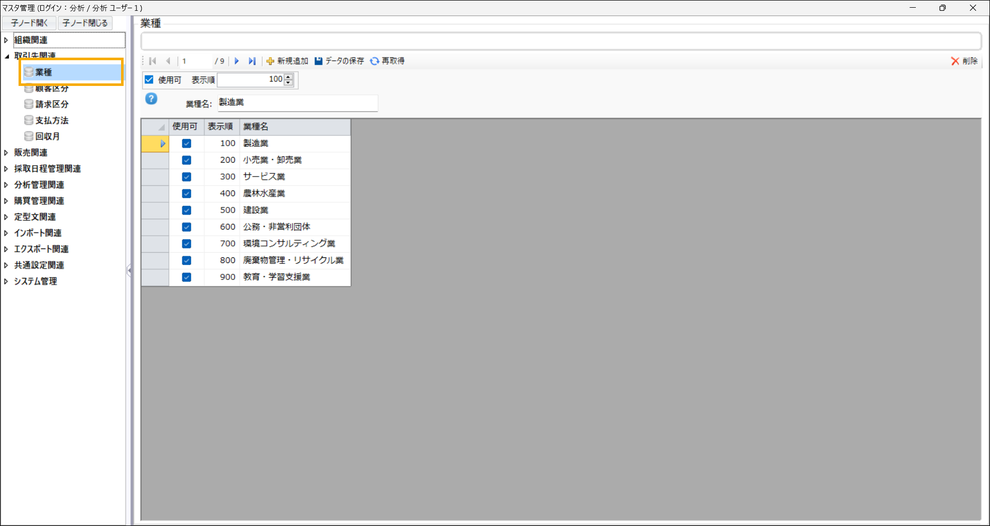Expand 定型文関連 tree node

coord(6,217)
